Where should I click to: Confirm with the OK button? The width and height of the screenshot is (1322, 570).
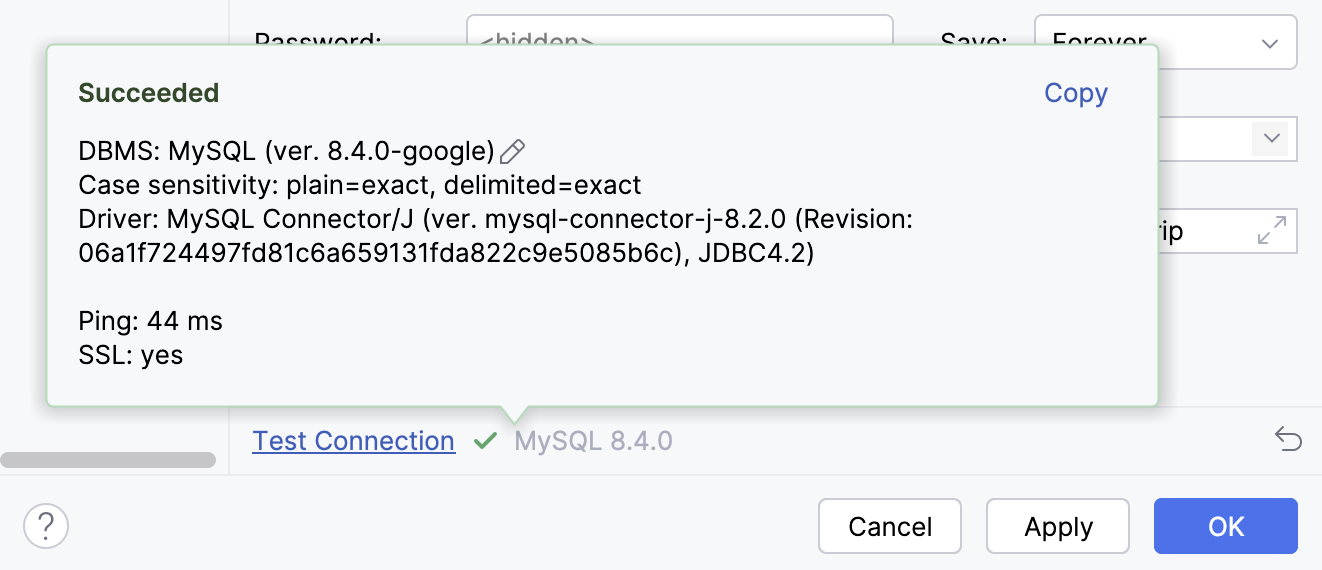(x=1225, y=526)
